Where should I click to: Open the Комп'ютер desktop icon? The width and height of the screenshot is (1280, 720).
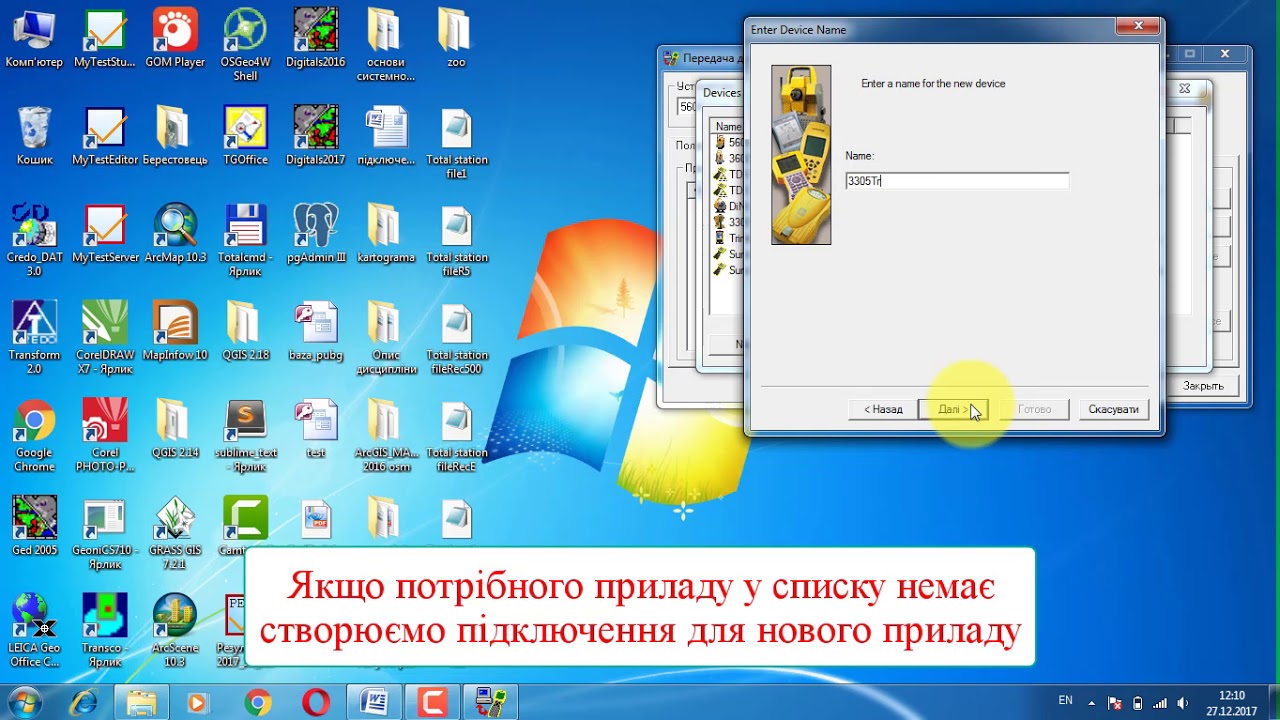tap(34, 39)
